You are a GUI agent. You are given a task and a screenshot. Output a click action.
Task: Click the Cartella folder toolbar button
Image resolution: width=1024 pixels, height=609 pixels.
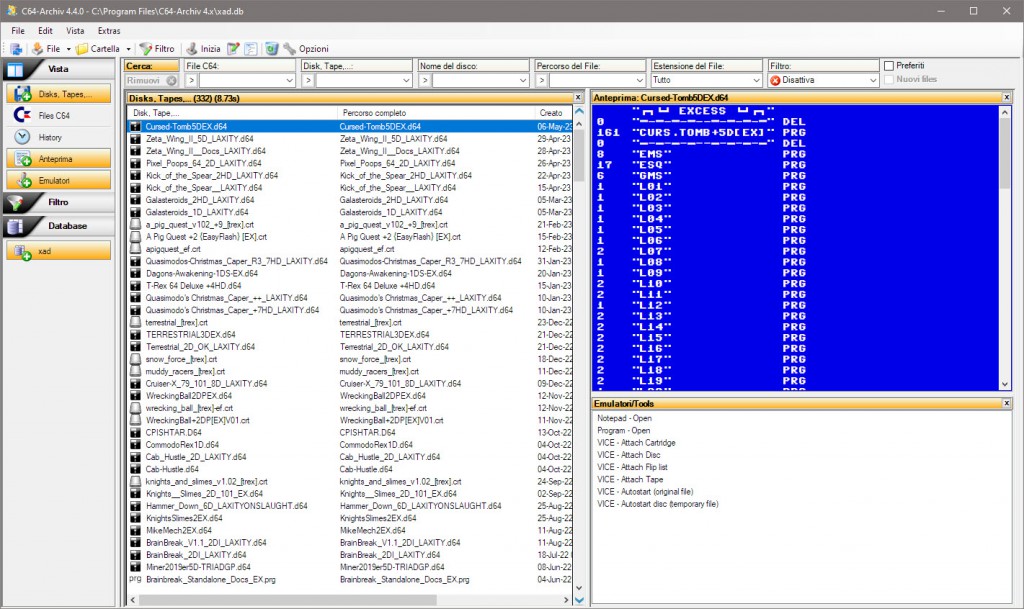click(x=97, y=49)
